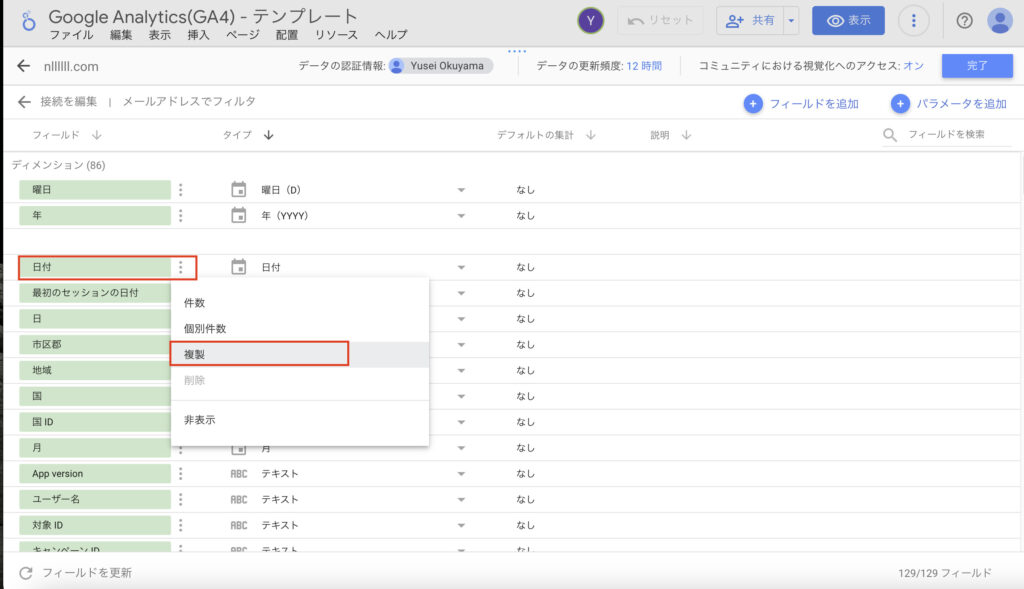The image size is (1024, 589).
Task: Click the Yusei Okuyama credentials chip
Action: [x=441, y=66]
